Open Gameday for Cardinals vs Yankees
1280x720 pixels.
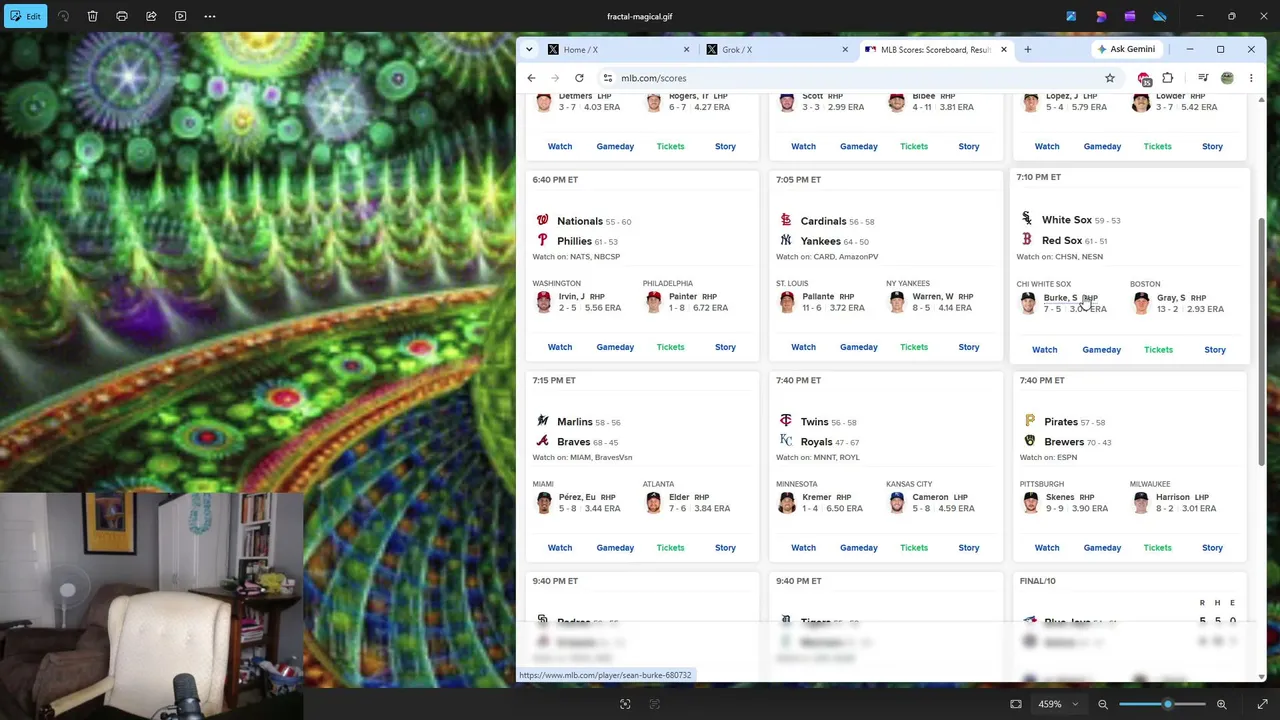click(859, 347)
